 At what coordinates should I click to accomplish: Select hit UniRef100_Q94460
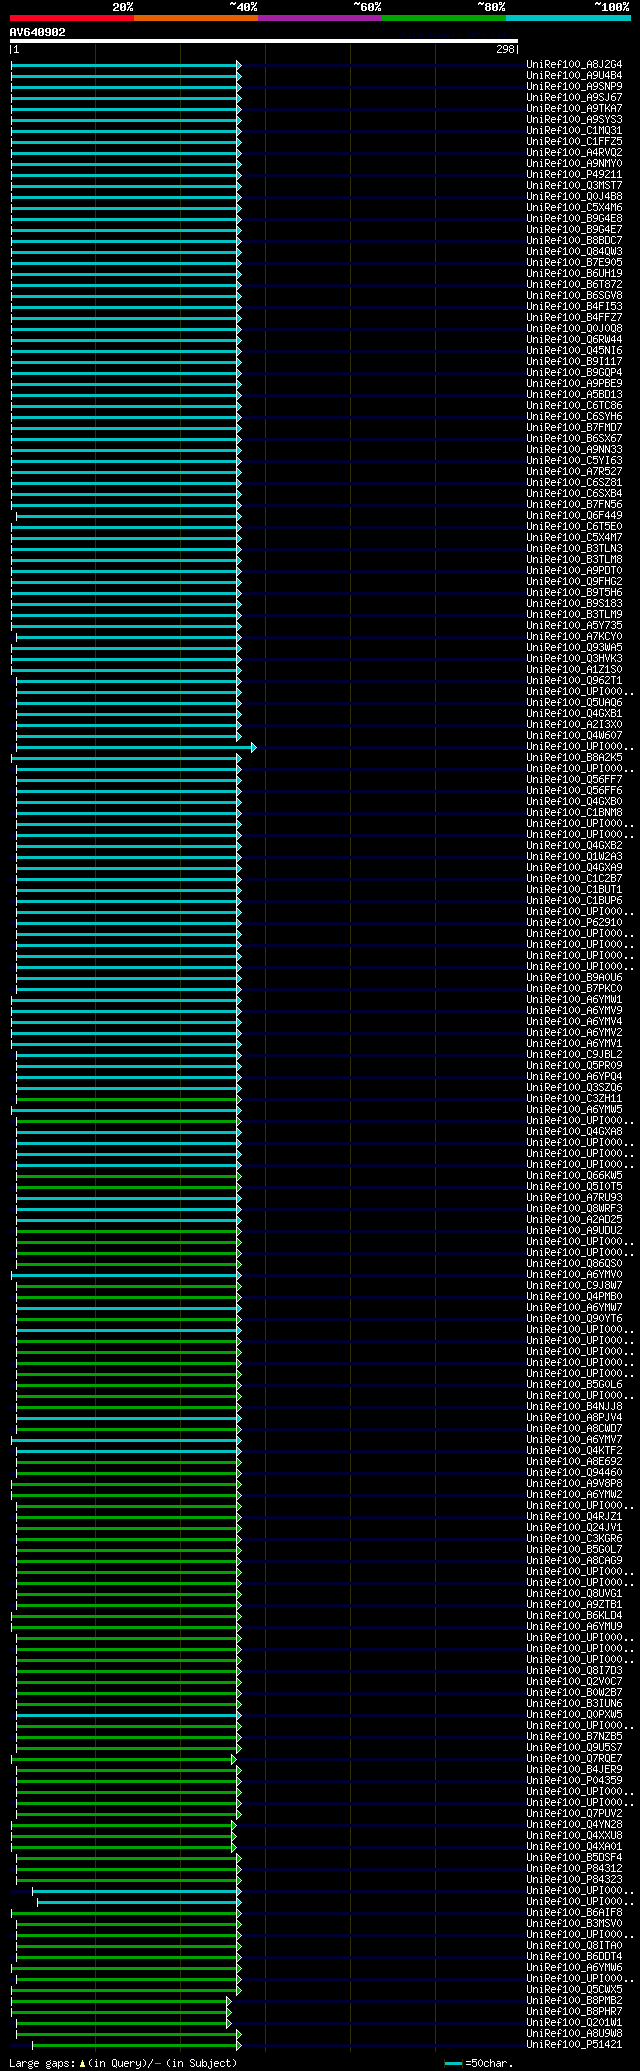point(574,1473)
